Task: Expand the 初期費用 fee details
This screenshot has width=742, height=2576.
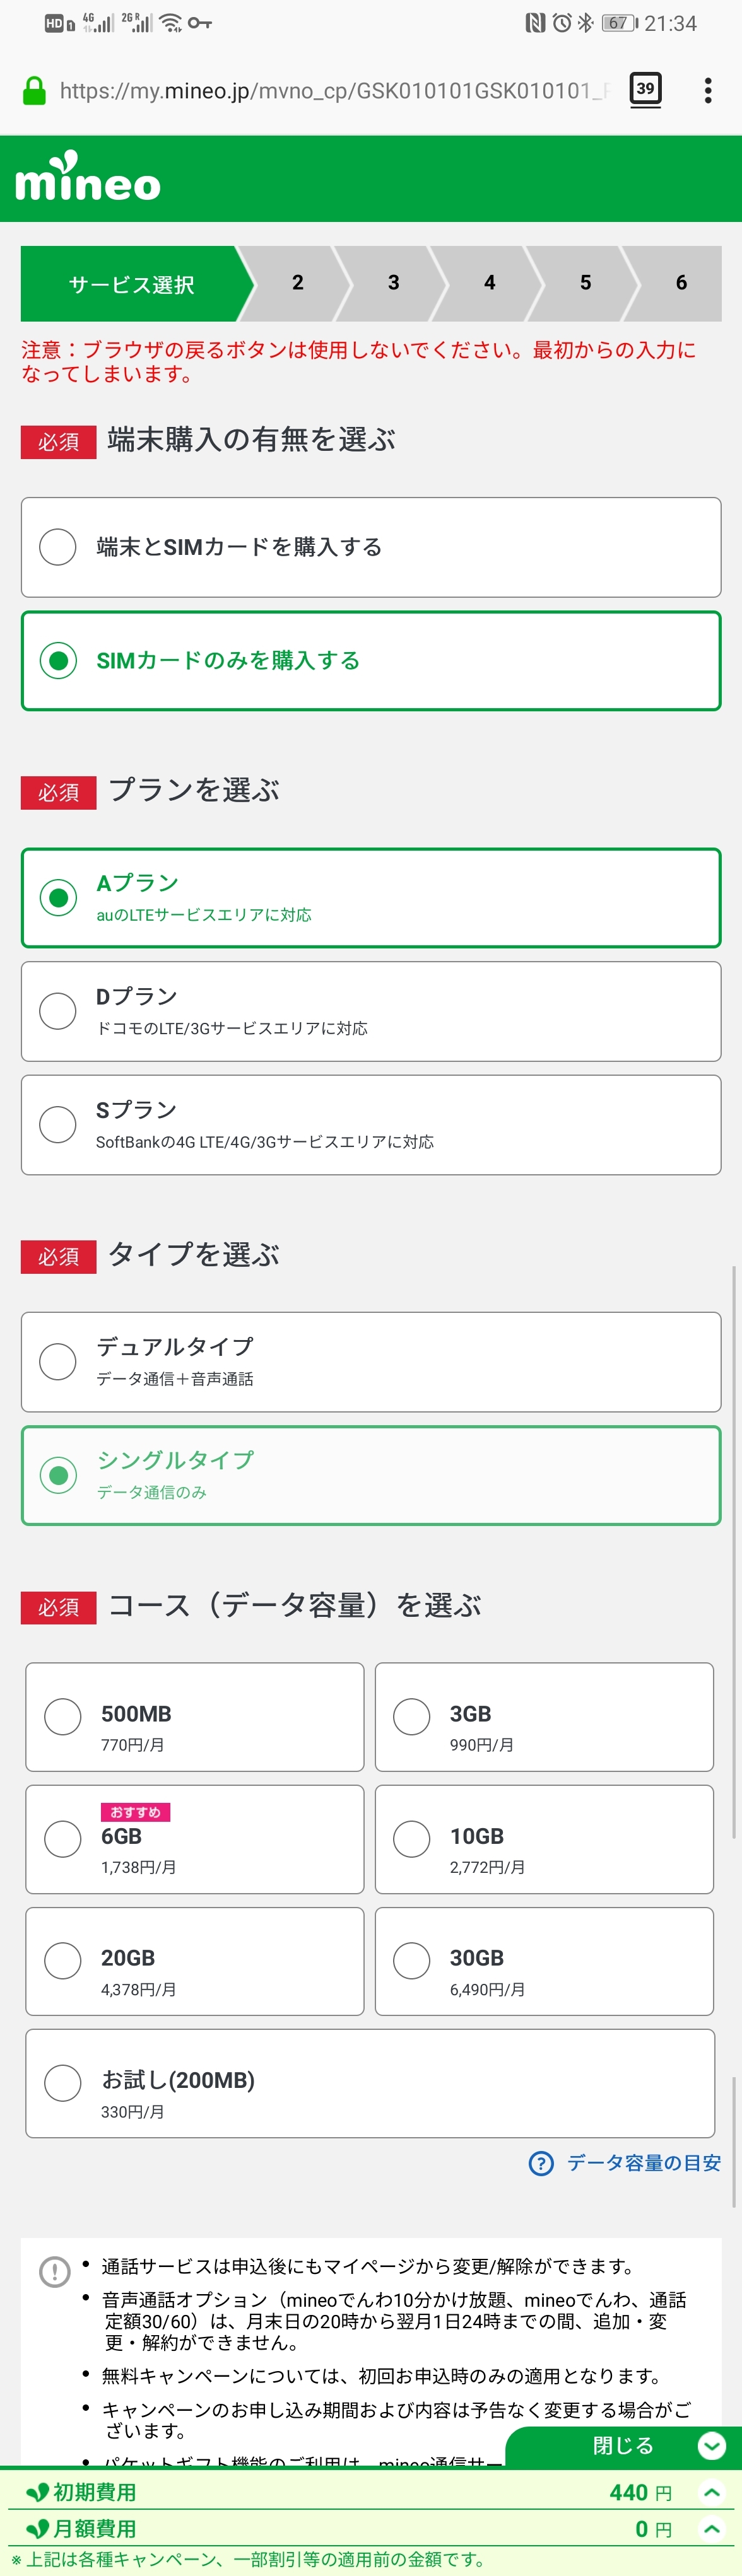Action: (711, 2492)
